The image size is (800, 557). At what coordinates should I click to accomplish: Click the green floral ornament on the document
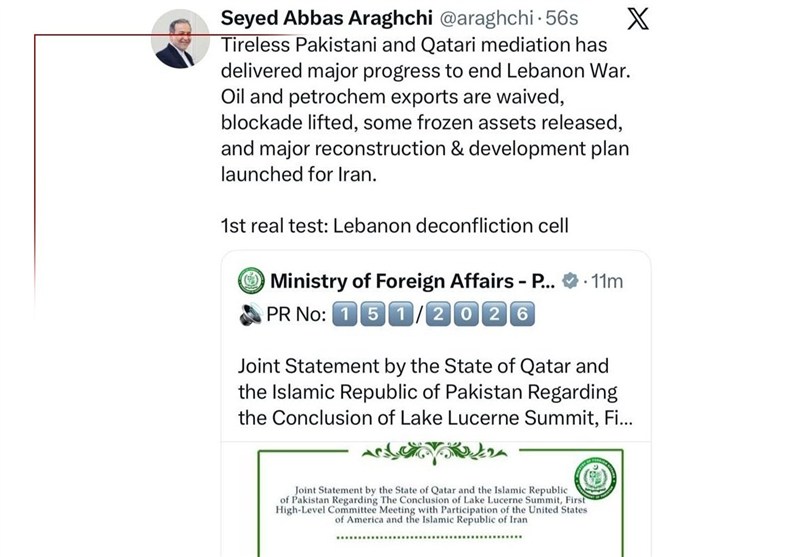click(x=434, y=451)
